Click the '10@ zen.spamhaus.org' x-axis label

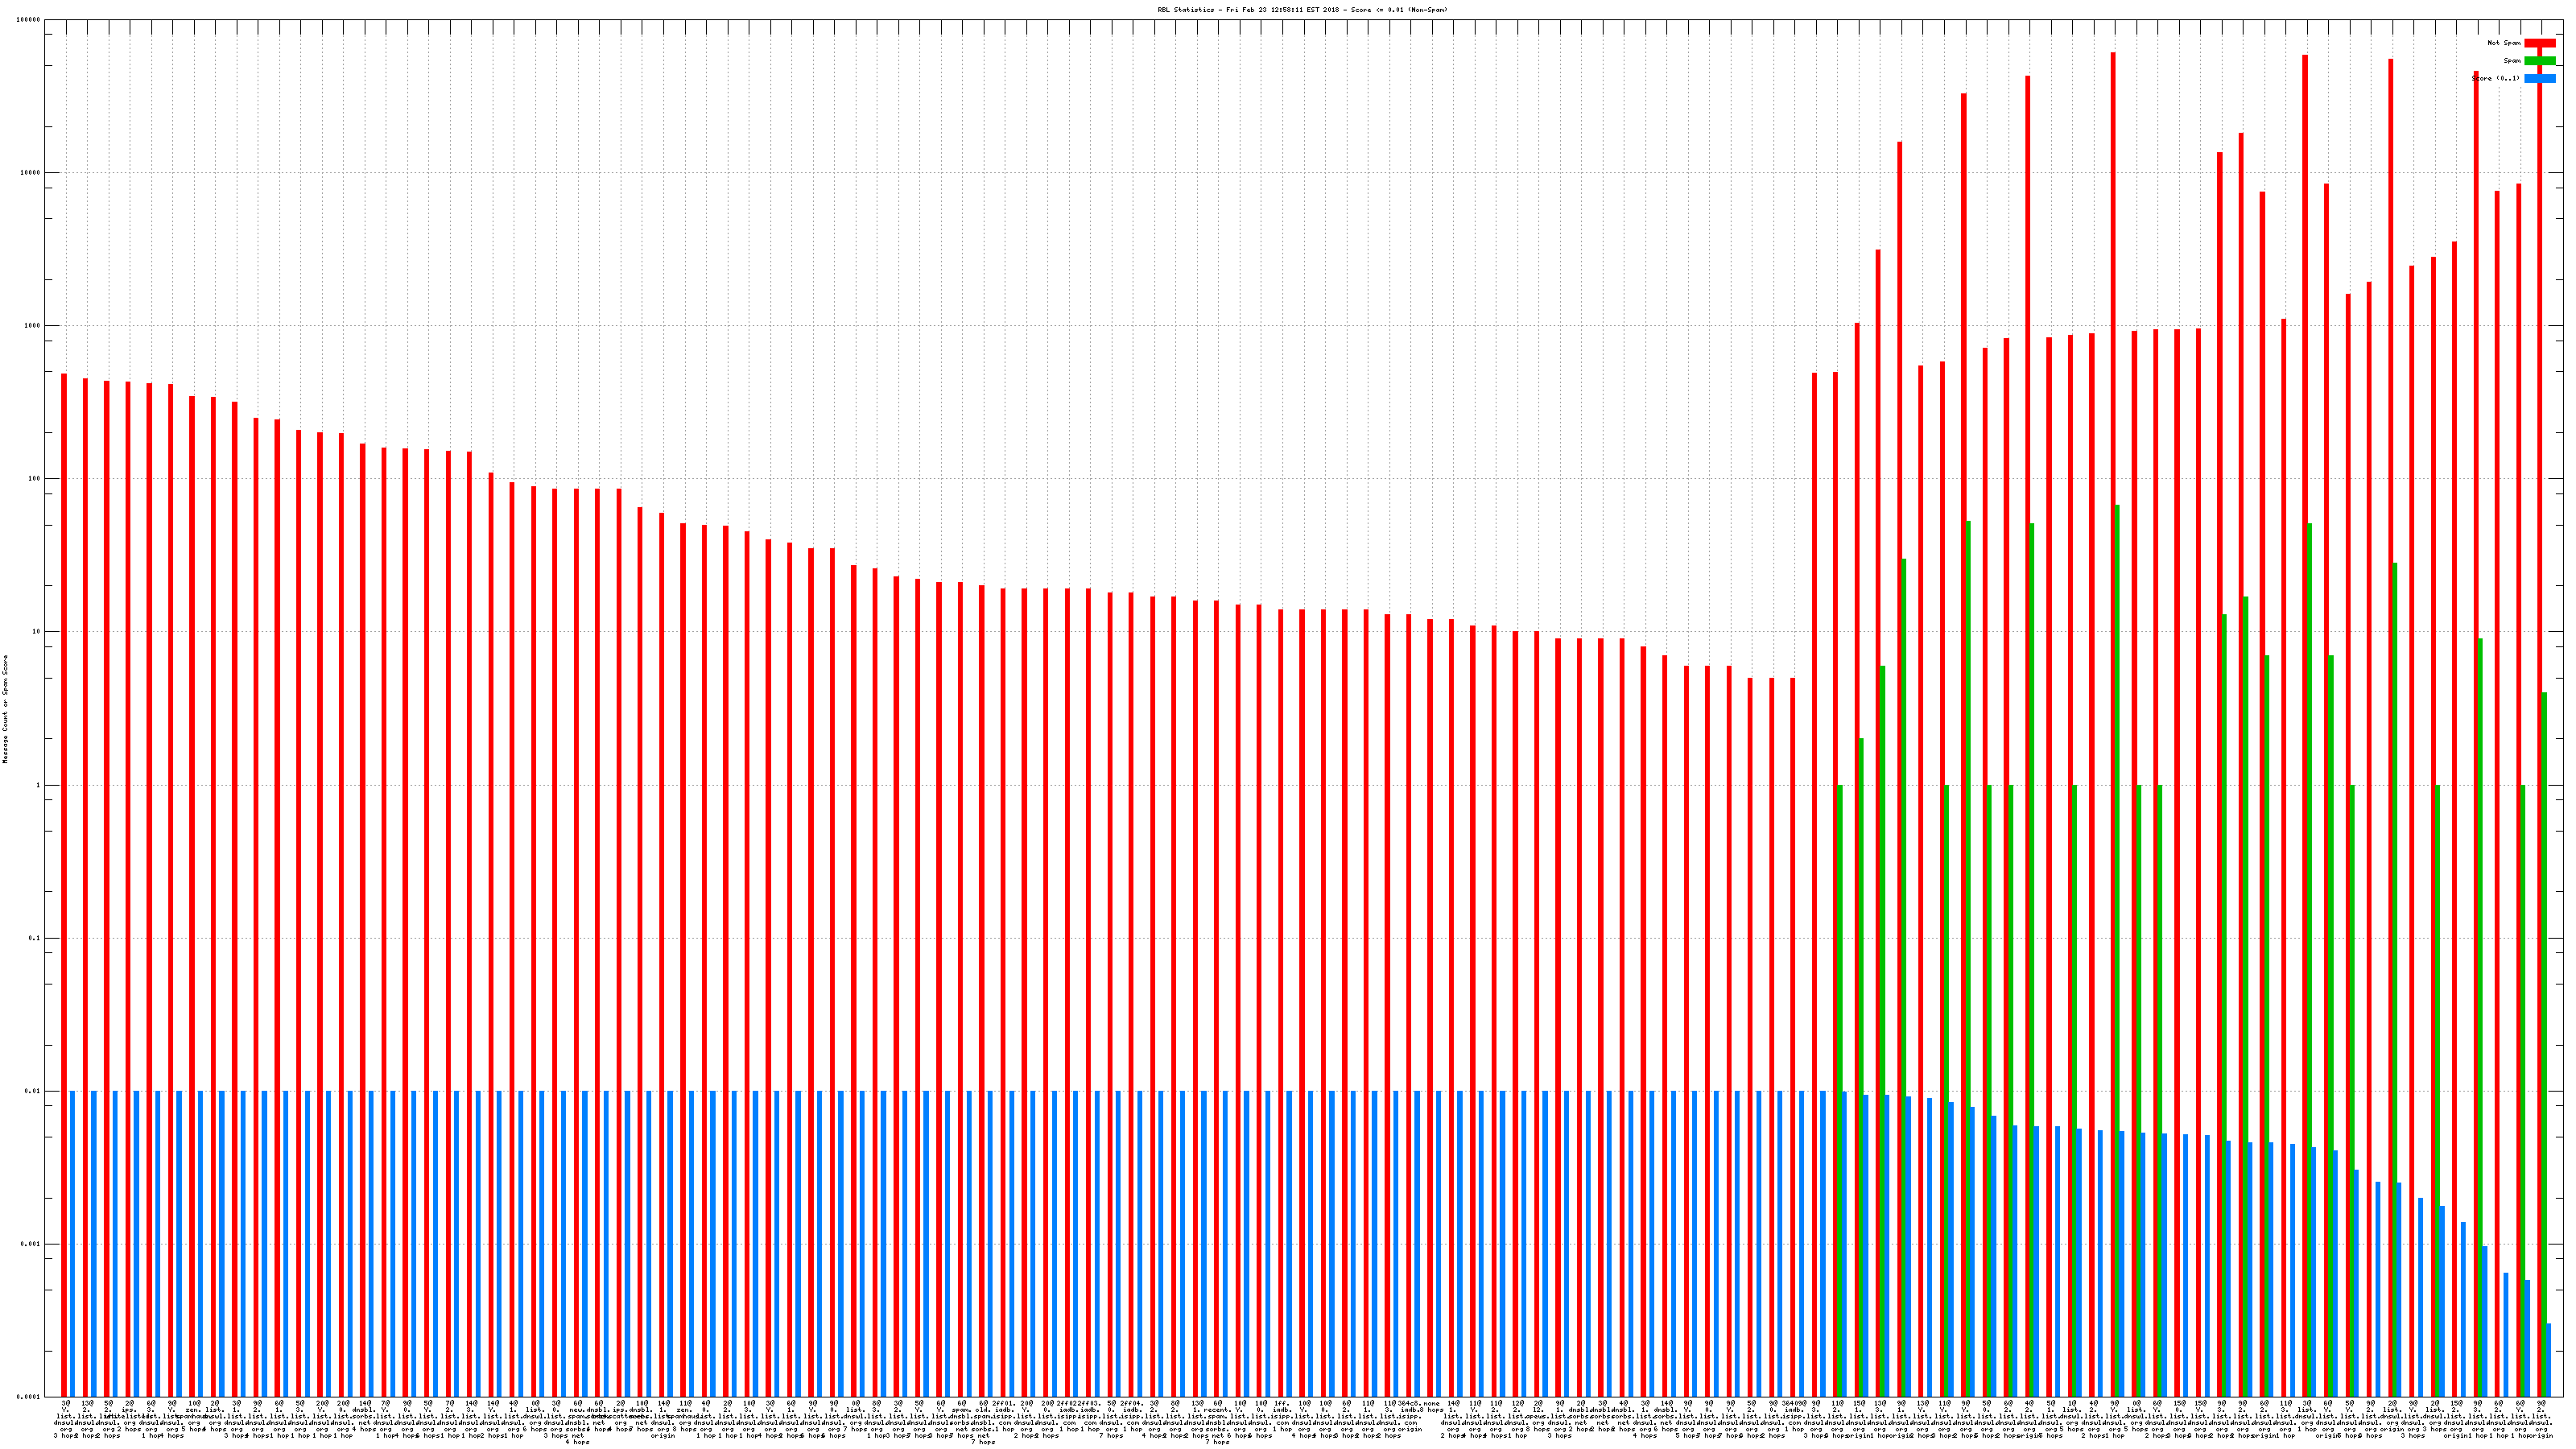tap(193, 1411)
